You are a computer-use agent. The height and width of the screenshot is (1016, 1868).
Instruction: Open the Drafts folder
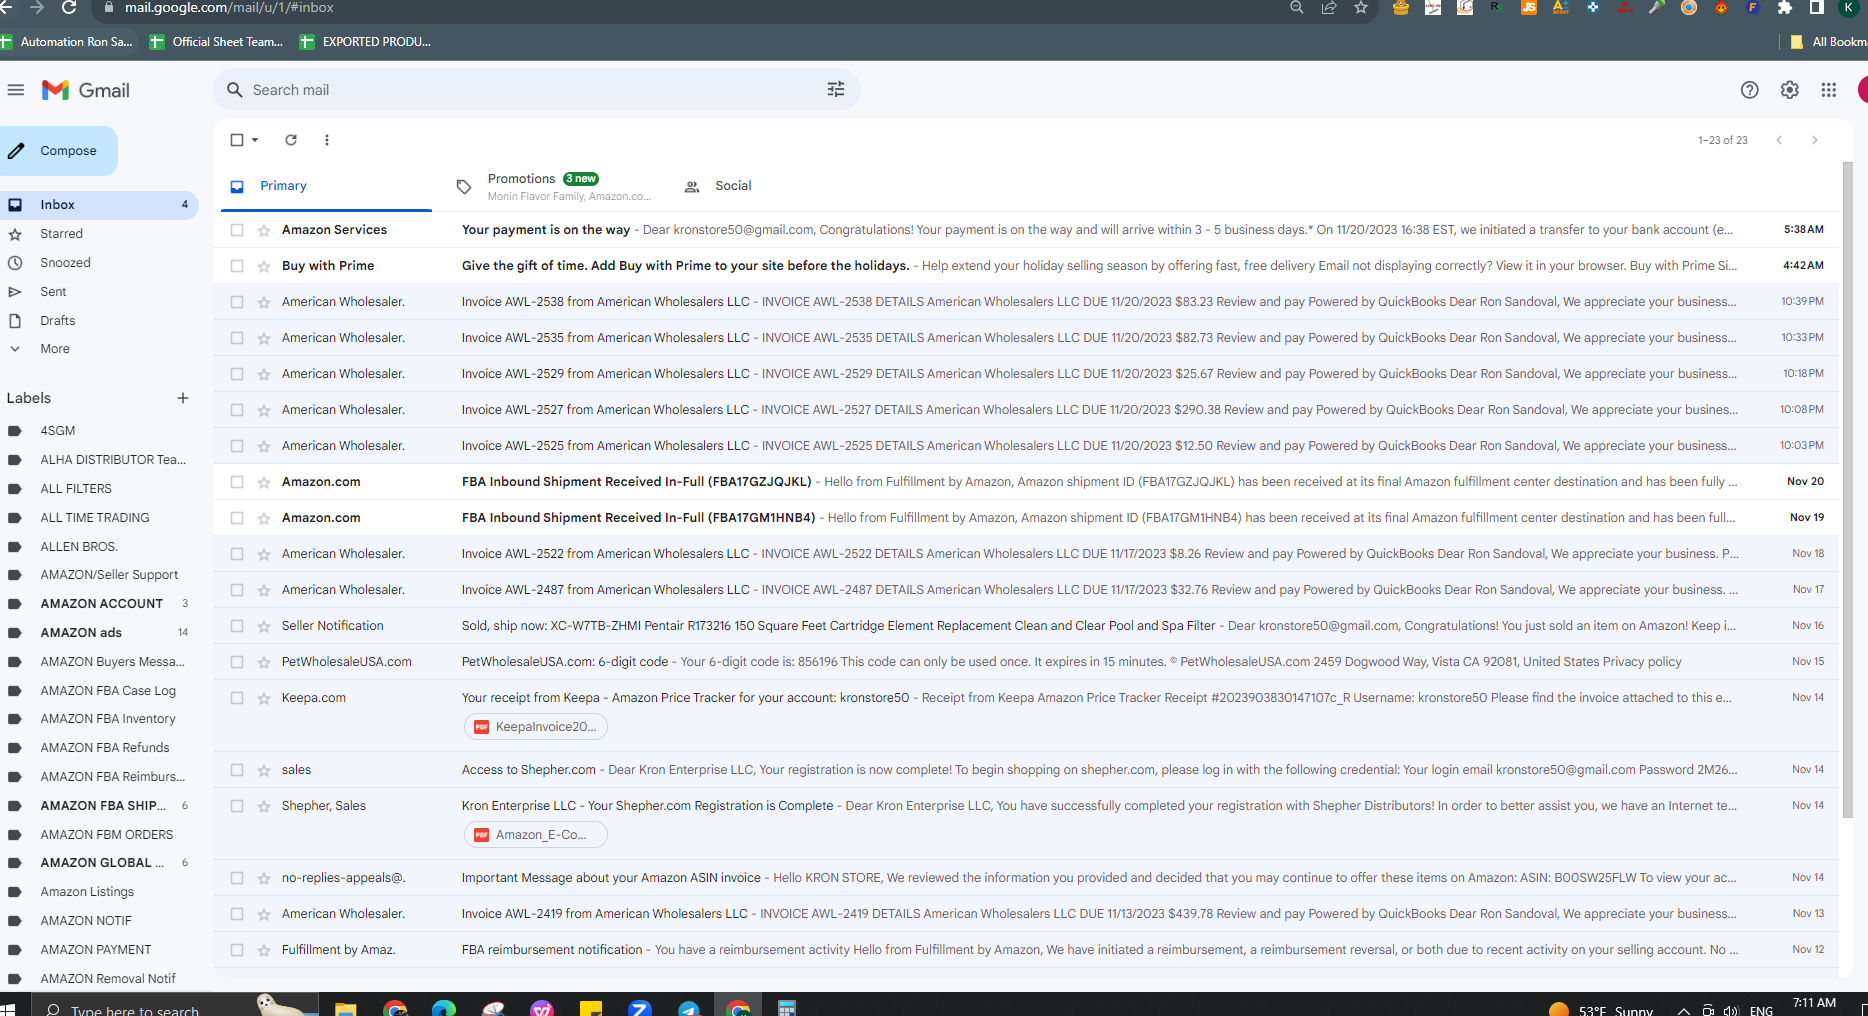click(57, 321)
